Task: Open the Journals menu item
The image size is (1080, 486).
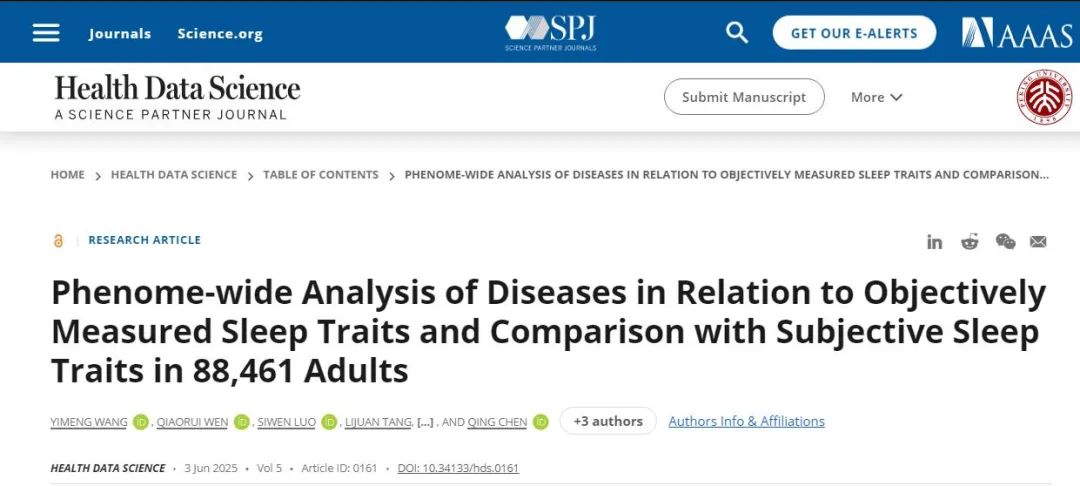Action: pyautogui.click(x=120, y=34)
